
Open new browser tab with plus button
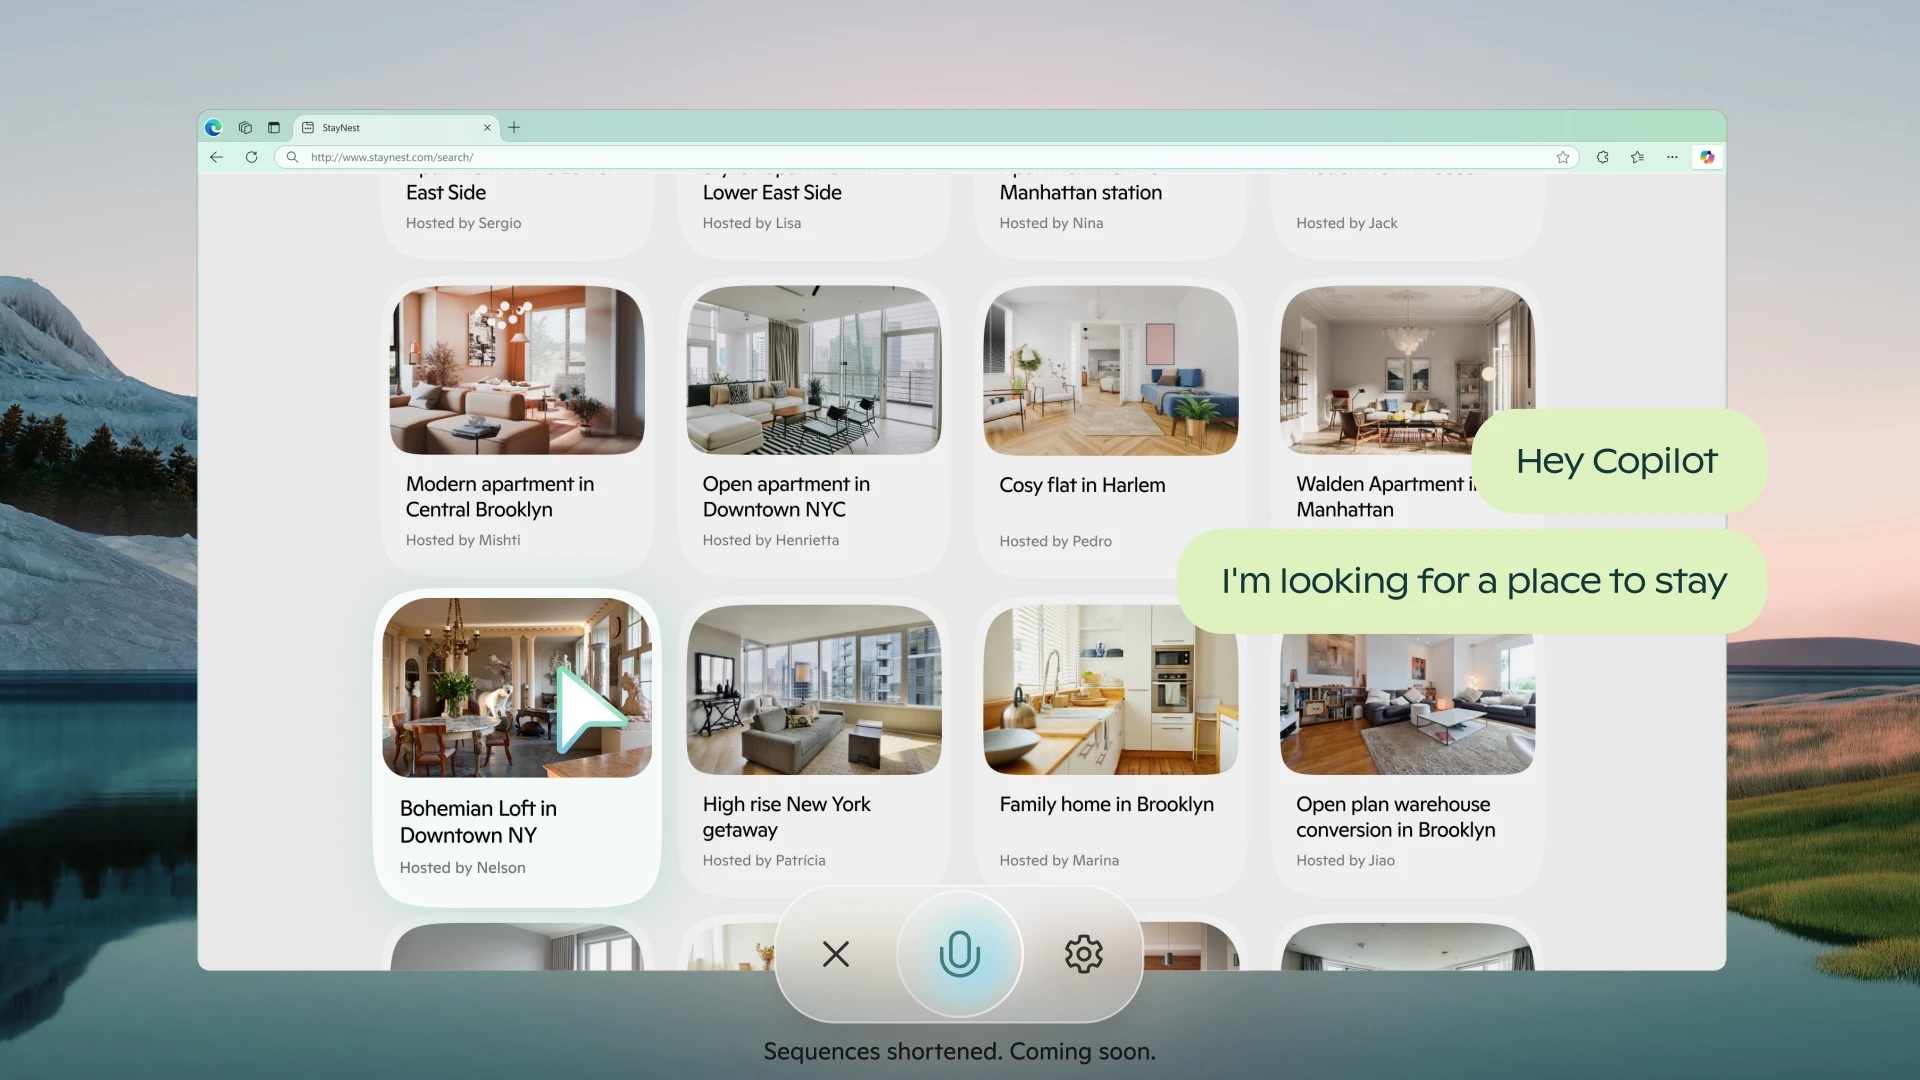point(514,128)
